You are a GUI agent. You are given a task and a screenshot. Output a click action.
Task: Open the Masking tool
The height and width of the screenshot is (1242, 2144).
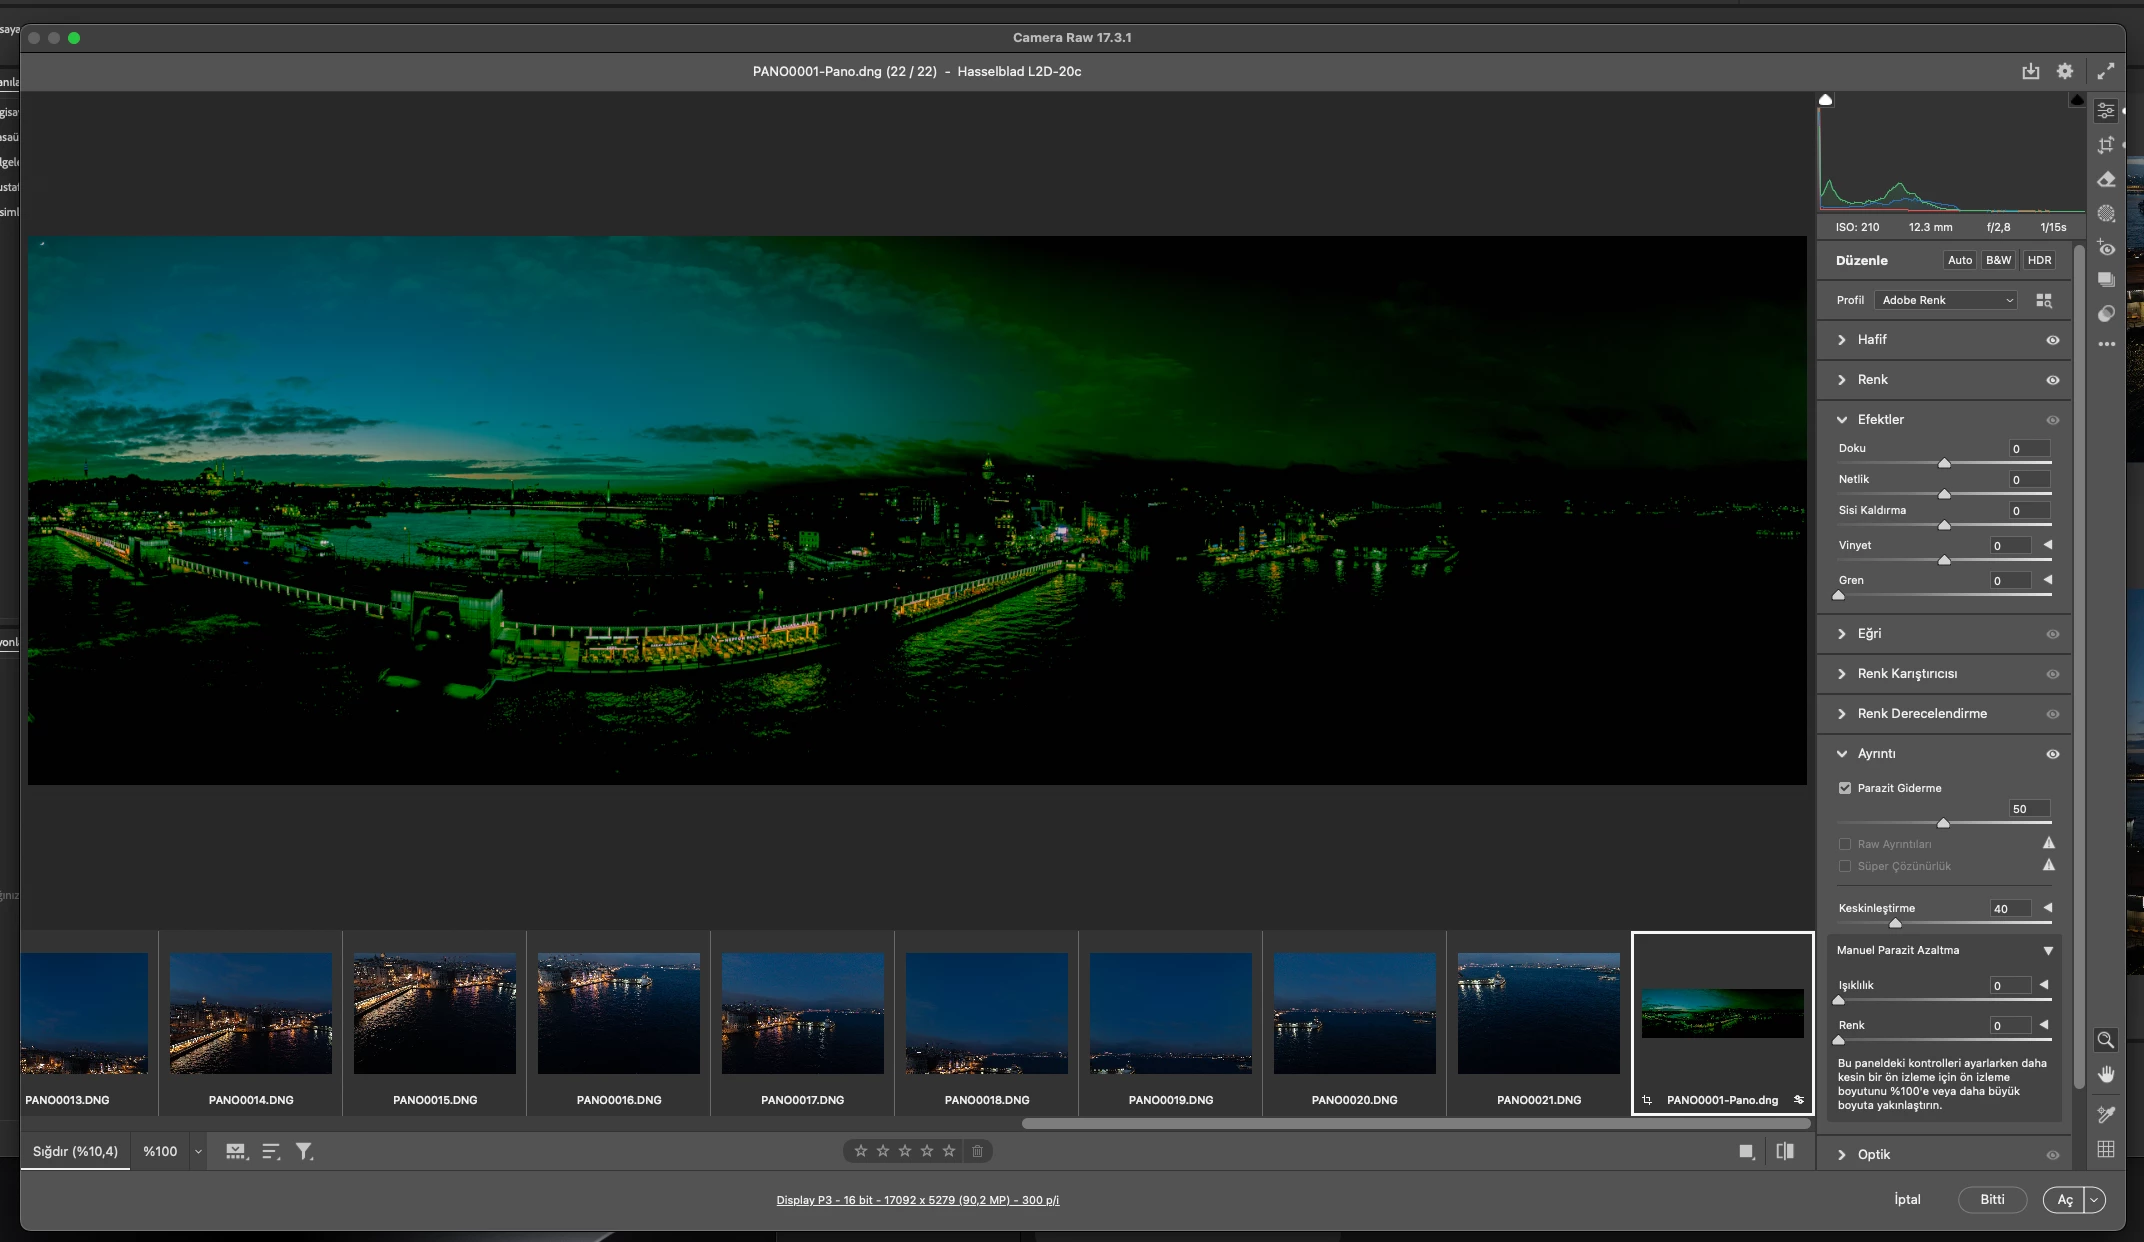point(2106,214)
